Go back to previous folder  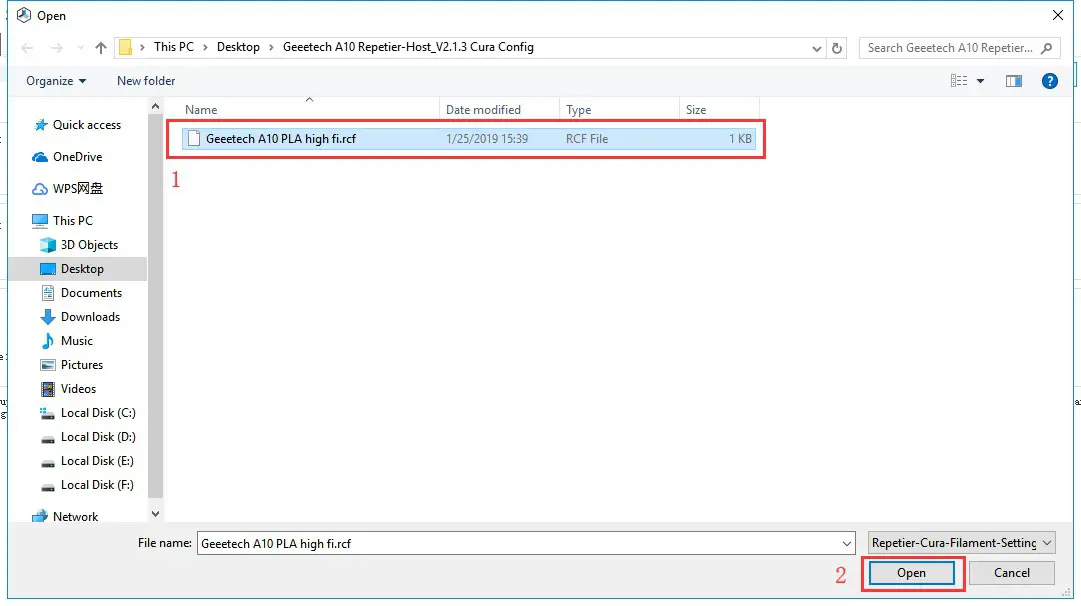pos(28,48)
